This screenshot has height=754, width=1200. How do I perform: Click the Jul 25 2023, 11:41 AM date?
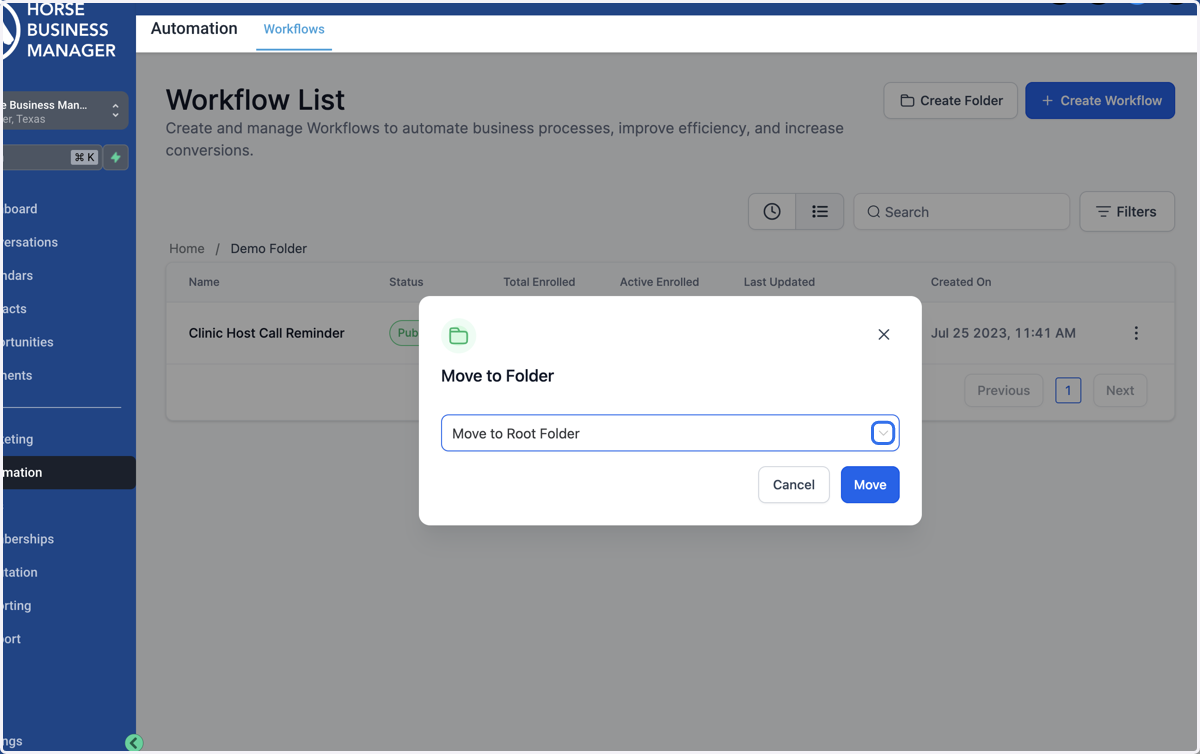click(x=1003, y=333)
